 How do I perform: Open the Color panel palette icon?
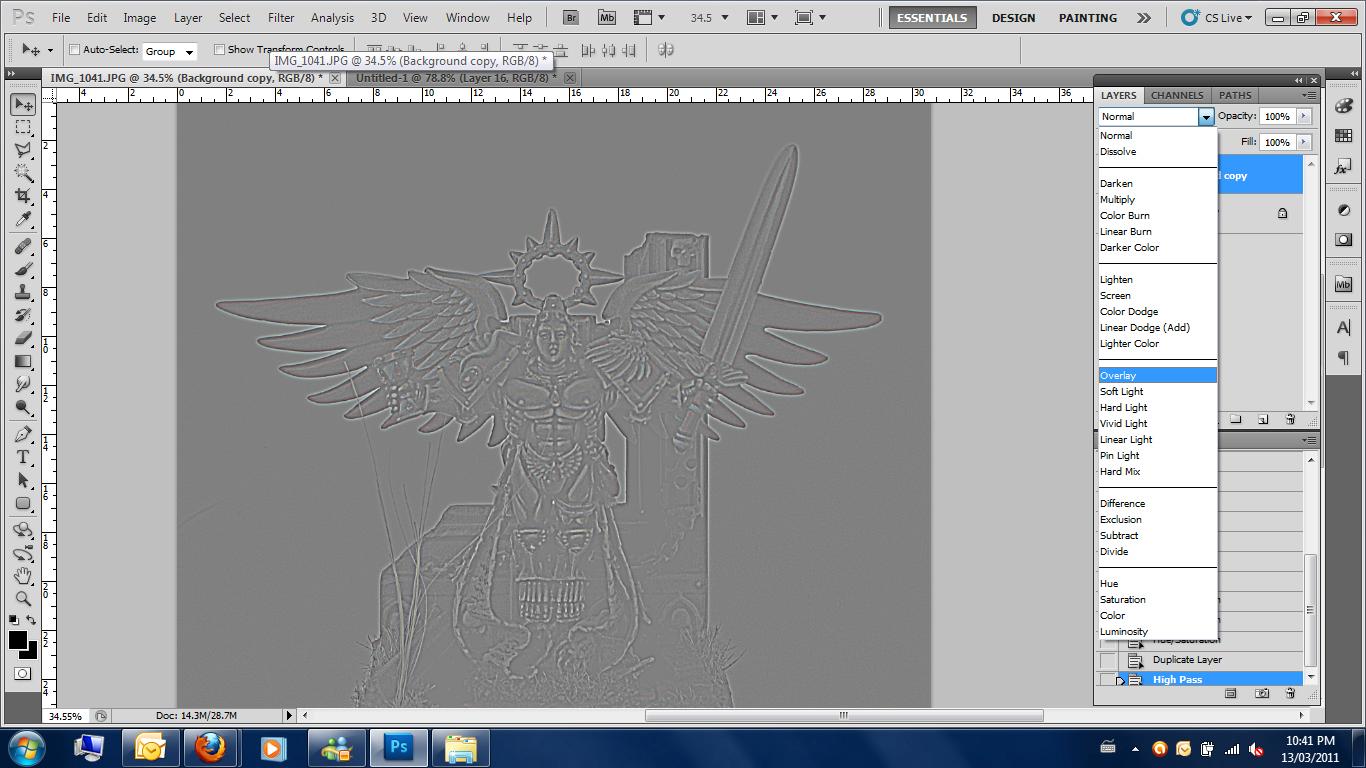pos(1343,106)
